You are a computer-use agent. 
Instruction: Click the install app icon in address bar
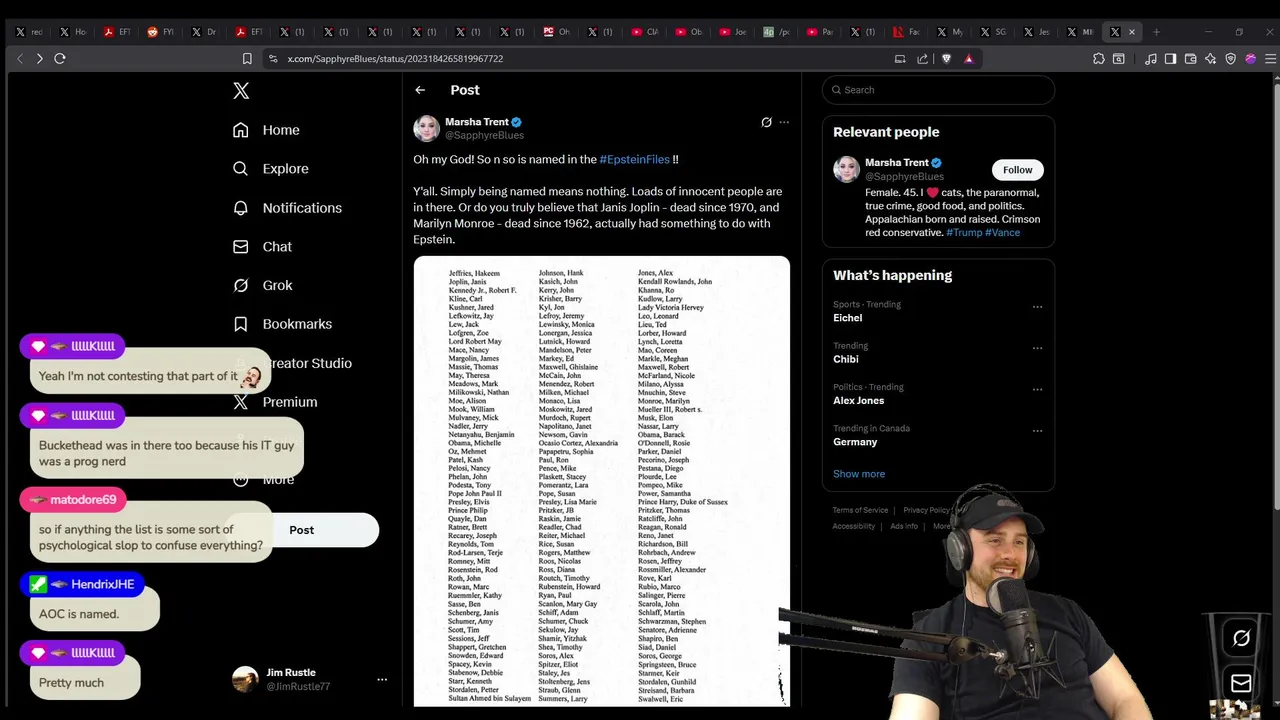900,59
